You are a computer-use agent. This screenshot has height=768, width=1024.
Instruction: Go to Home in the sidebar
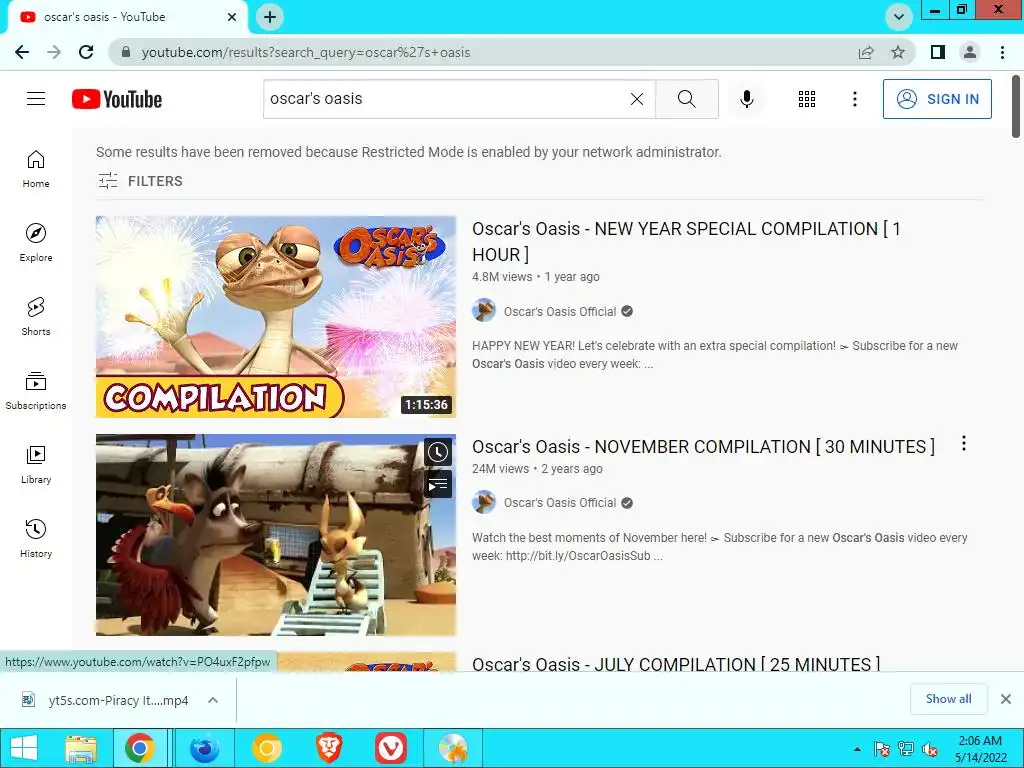[x=36, y=169]
